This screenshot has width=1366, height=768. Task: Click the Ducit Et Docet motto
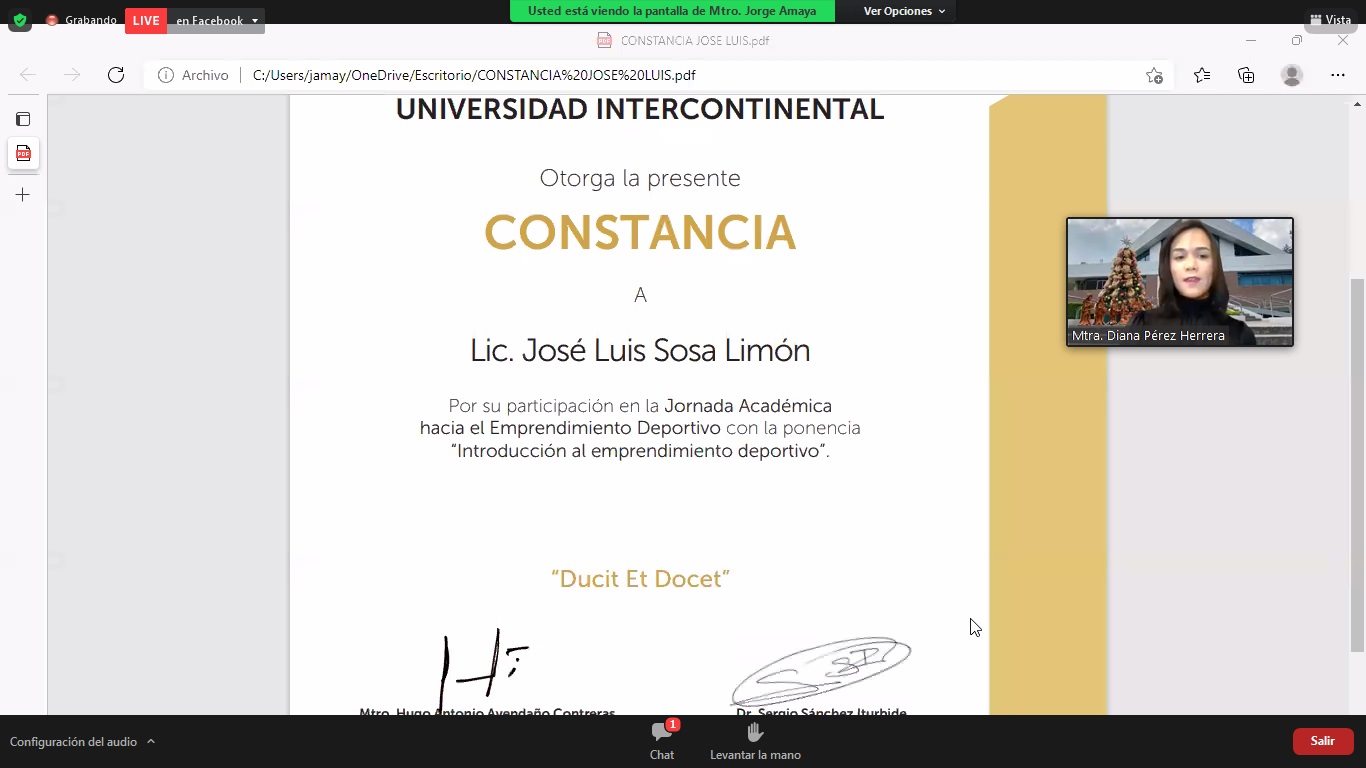point(640,579)
